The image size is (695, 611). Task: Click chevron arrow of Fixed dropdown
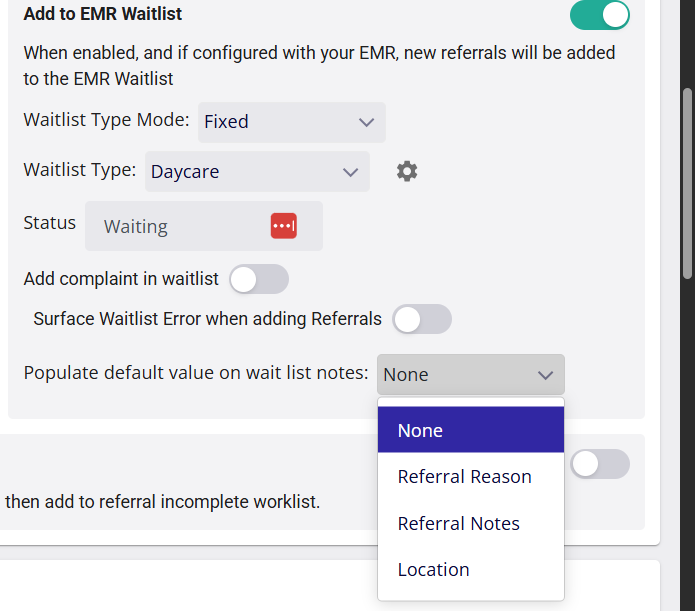(x=367, y=122)
